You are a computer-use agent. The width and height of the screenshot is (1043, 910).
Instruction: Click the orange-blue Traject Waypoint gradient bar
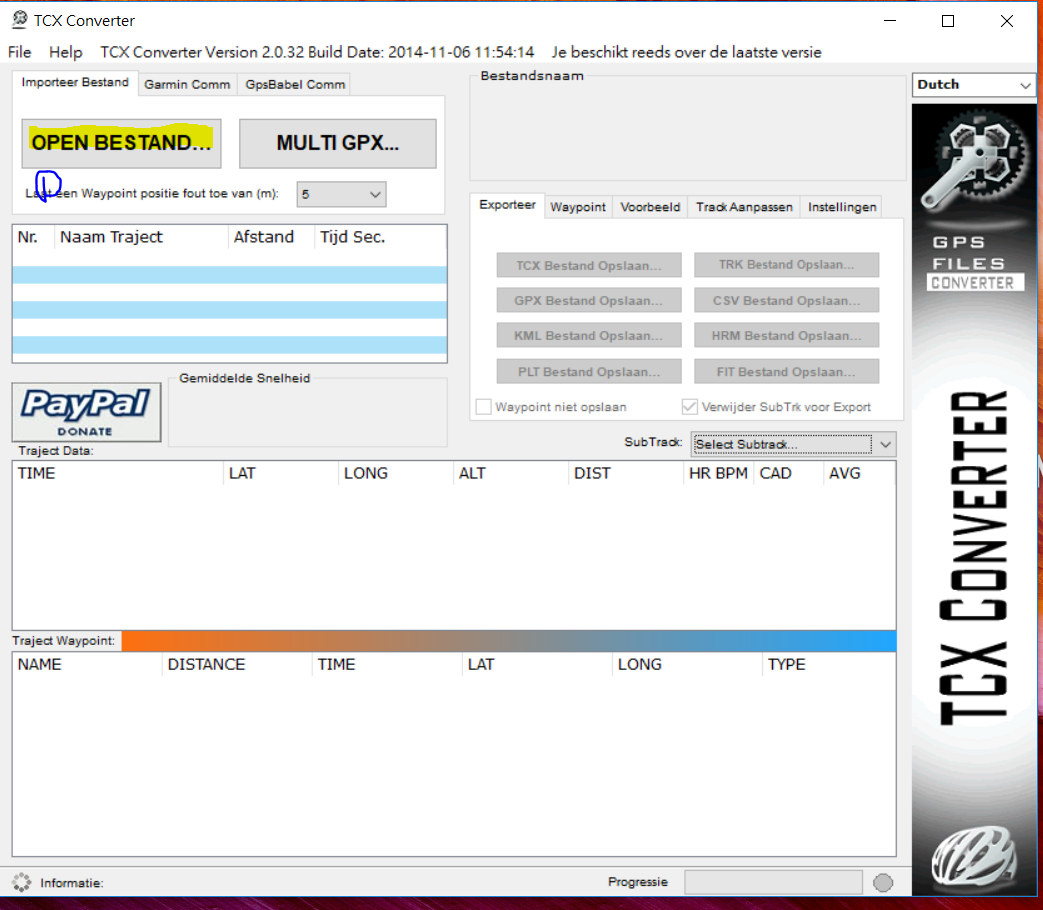pyautogui.click(x=509, y=641)
